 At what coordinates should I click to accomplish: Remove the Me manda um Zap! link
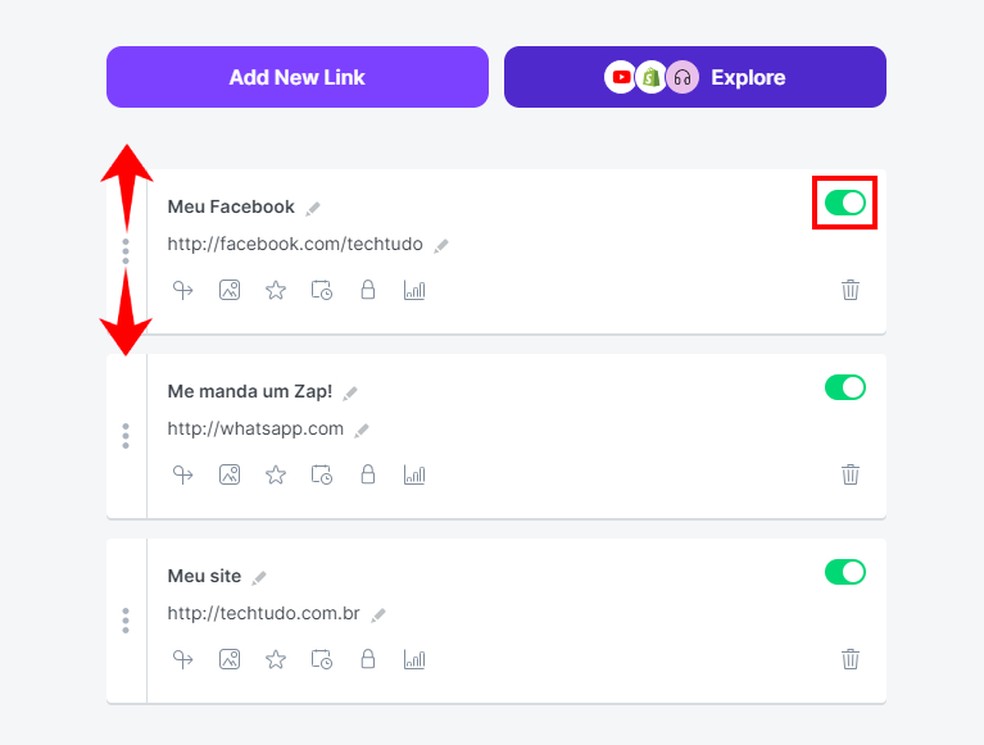[x=850, y=474]
